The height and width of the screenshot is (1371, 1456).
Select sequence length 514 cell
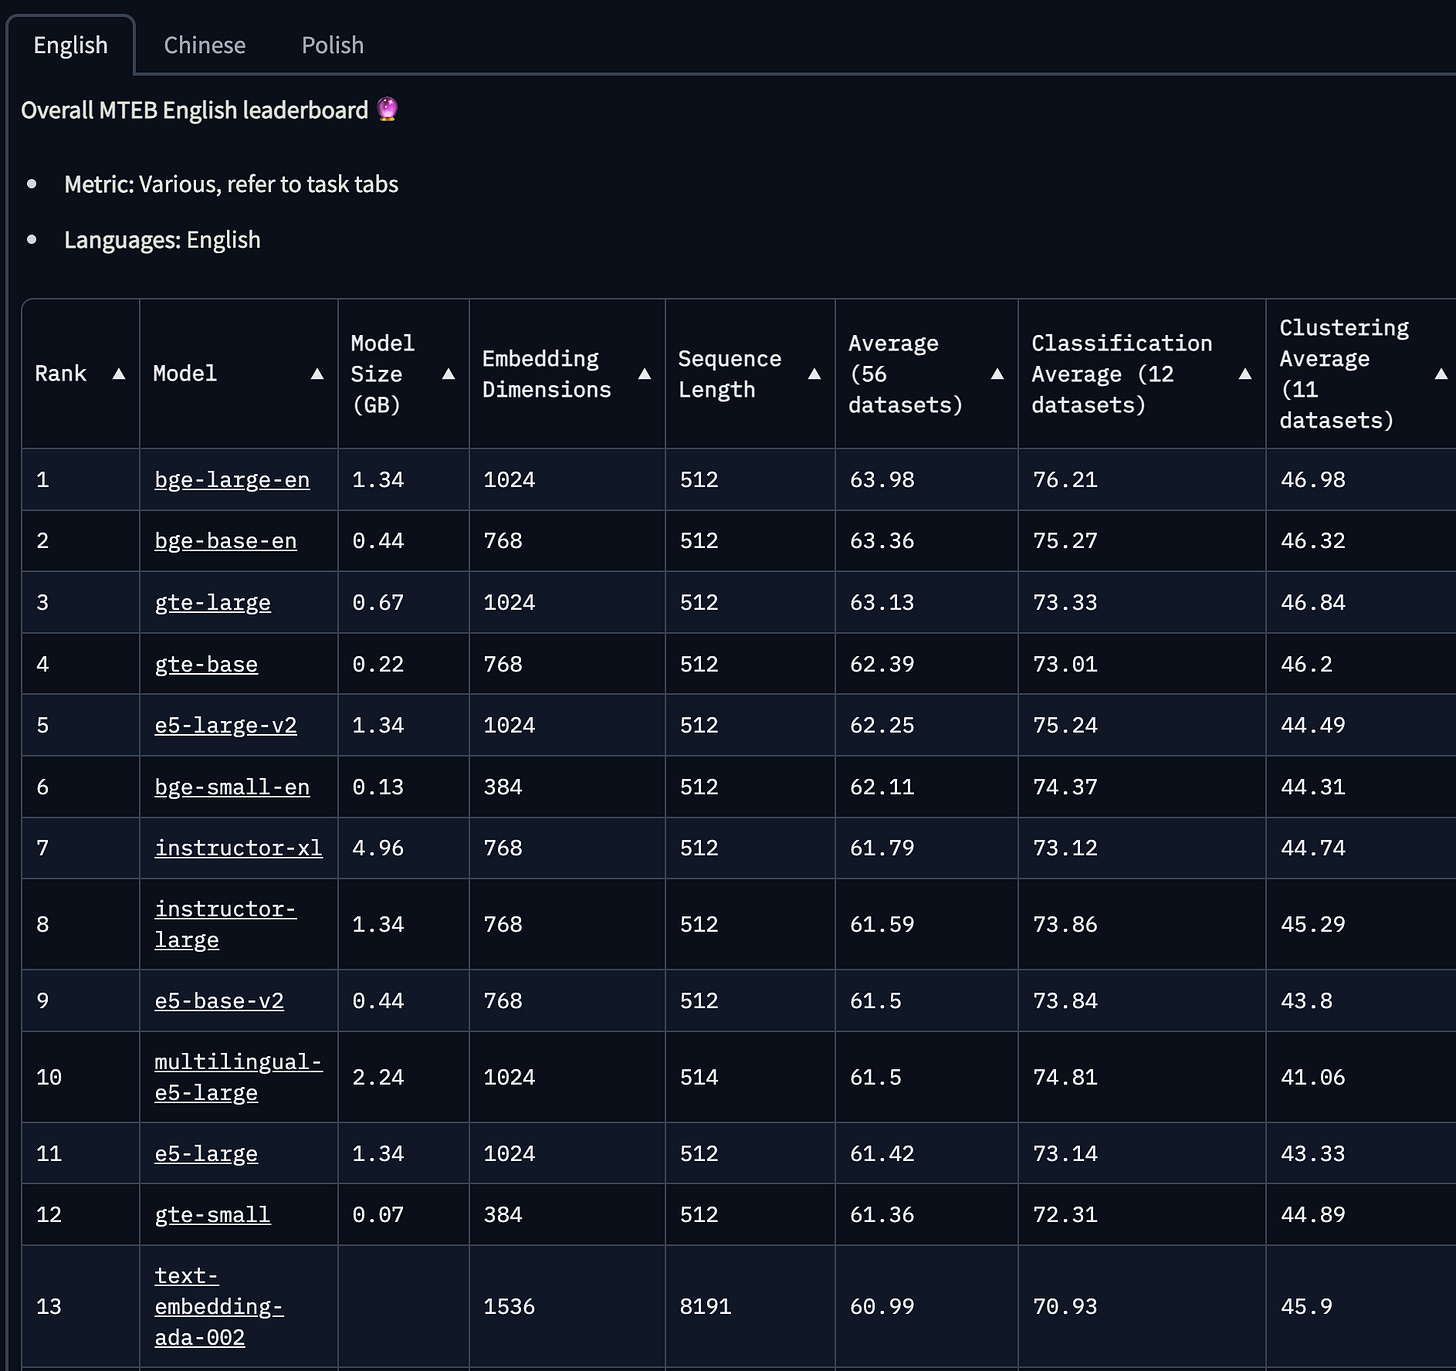click(x=750, y=1077)
